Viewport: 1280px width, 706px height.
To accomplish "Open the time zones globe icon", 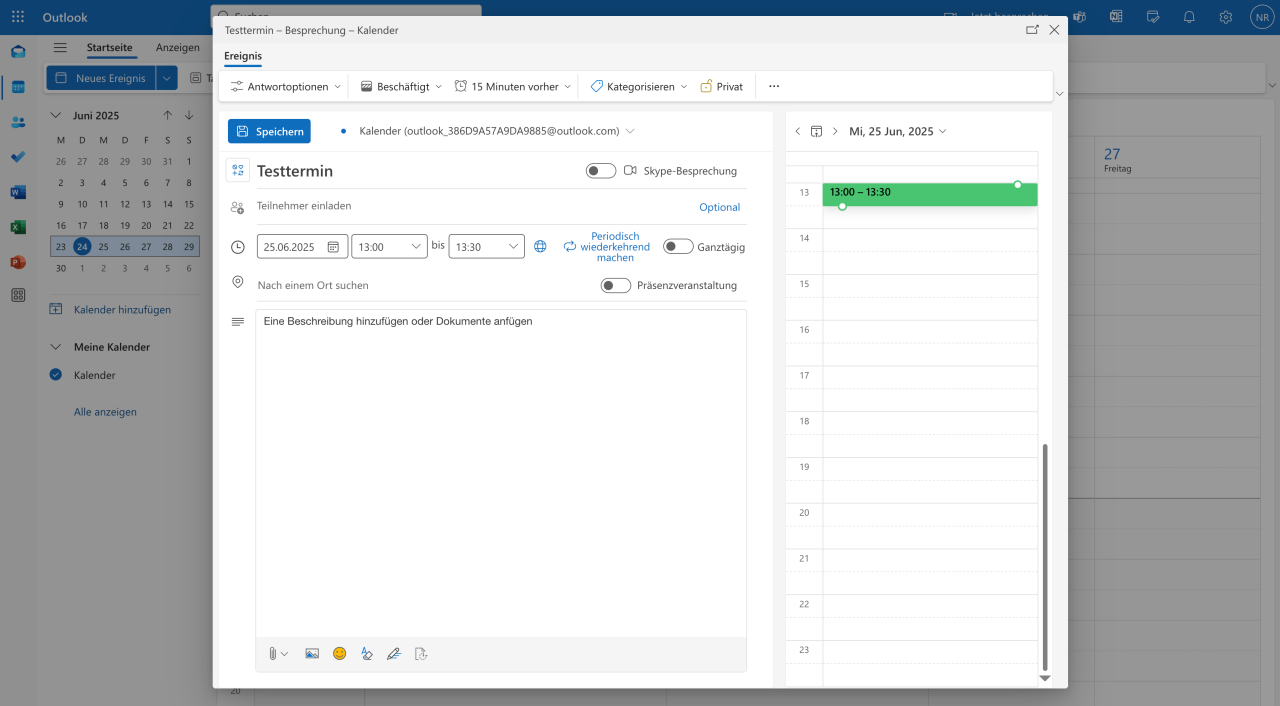I will [x=540, y=246].
